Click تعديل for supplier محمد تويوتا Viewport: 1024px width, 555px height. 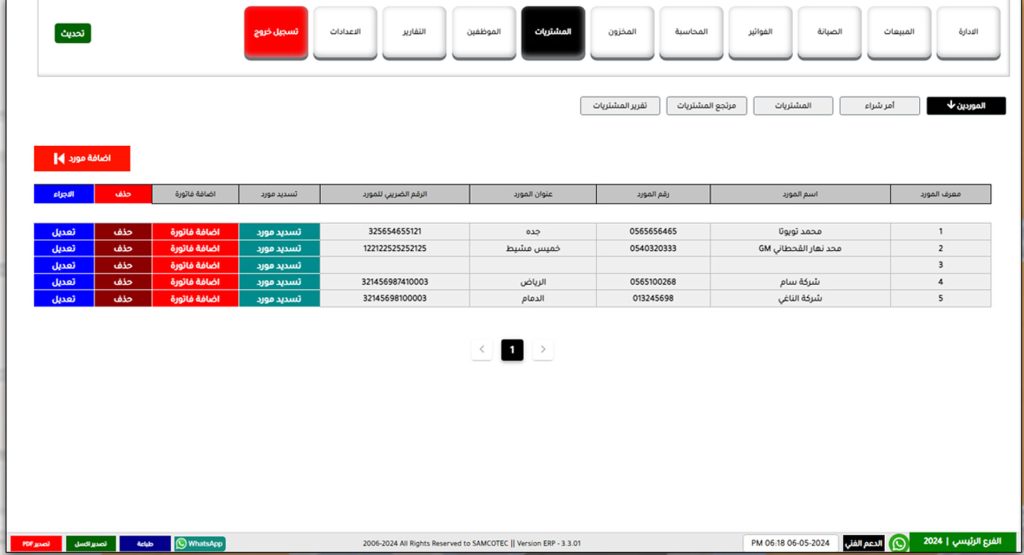click(64, 231)
